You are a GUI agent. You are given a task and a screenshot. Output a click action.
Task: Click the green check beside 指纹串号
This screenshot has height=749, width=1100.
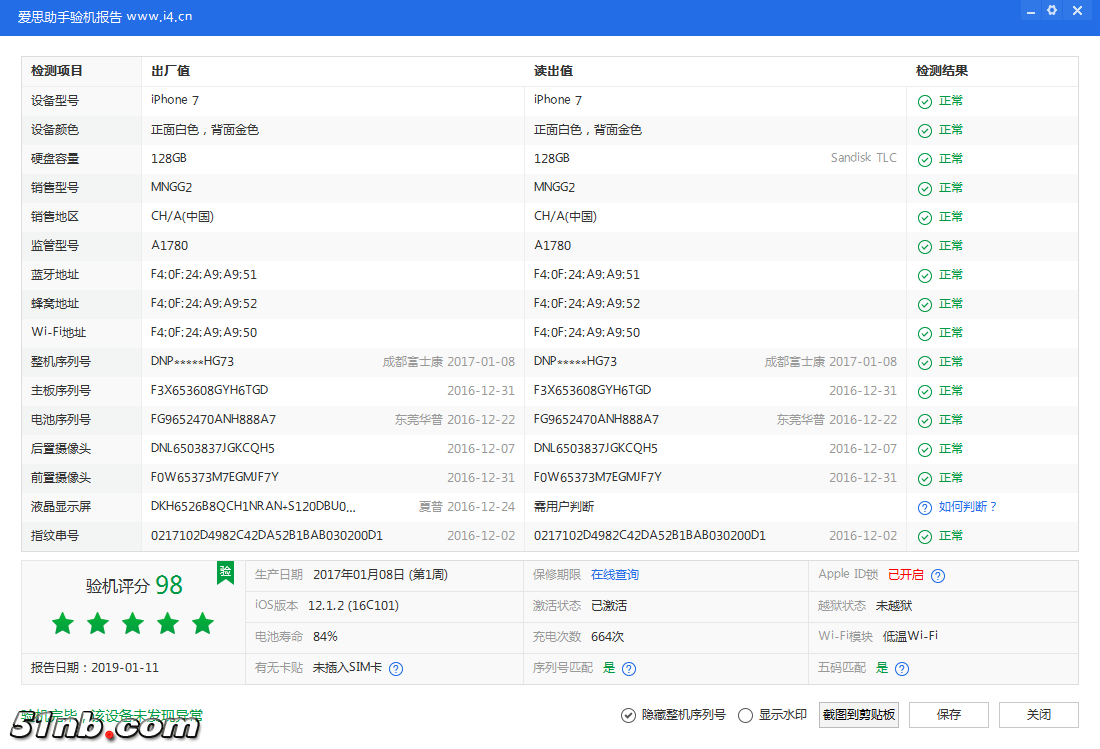pos(923,535)
